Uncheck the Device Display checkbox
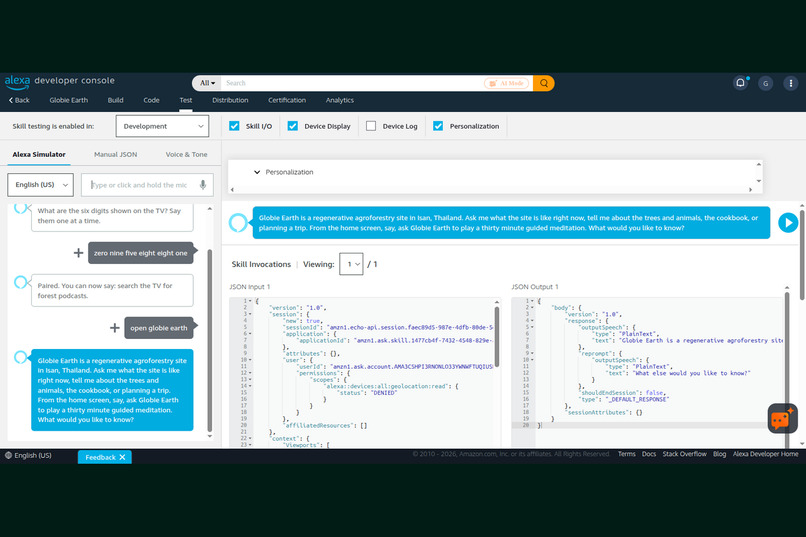The image size is (806, 537). click(292, 126)
